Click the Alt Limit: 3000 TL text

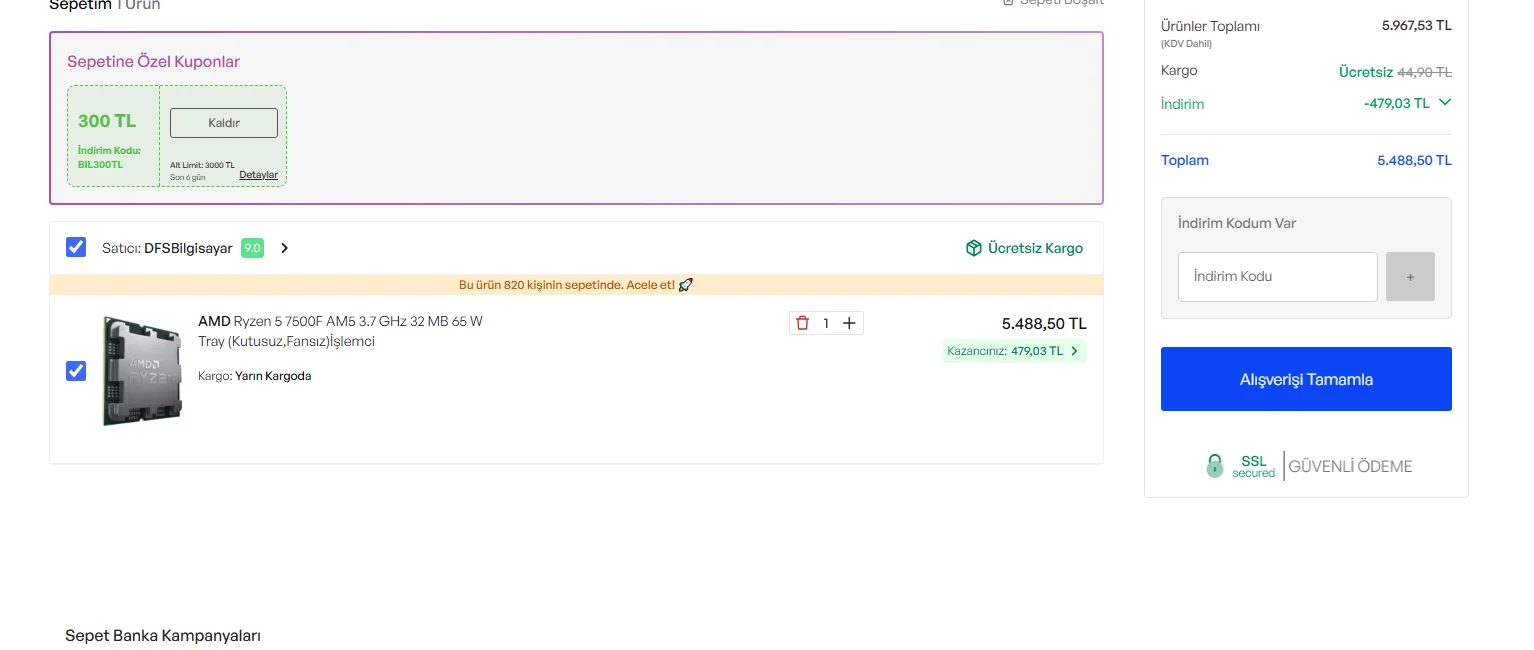point(202,165)
